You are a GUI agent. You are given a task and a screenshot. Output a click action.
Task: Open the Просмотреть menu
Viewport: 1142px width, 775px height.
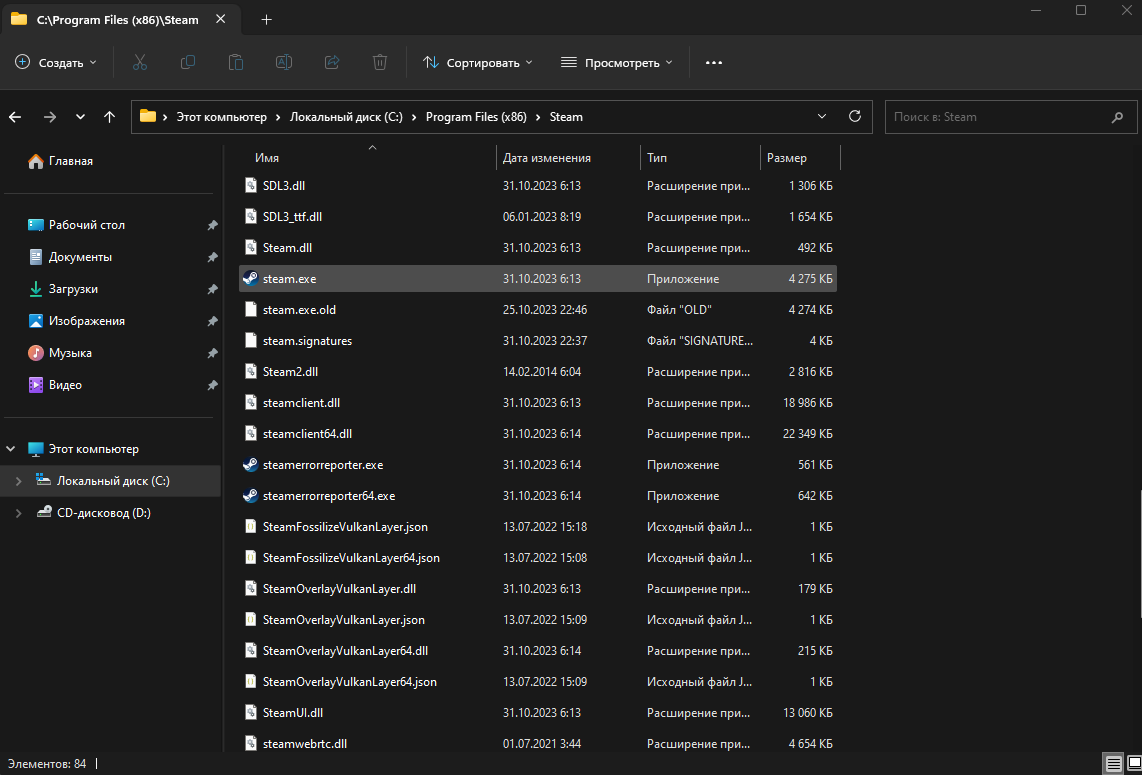(617, 62)
